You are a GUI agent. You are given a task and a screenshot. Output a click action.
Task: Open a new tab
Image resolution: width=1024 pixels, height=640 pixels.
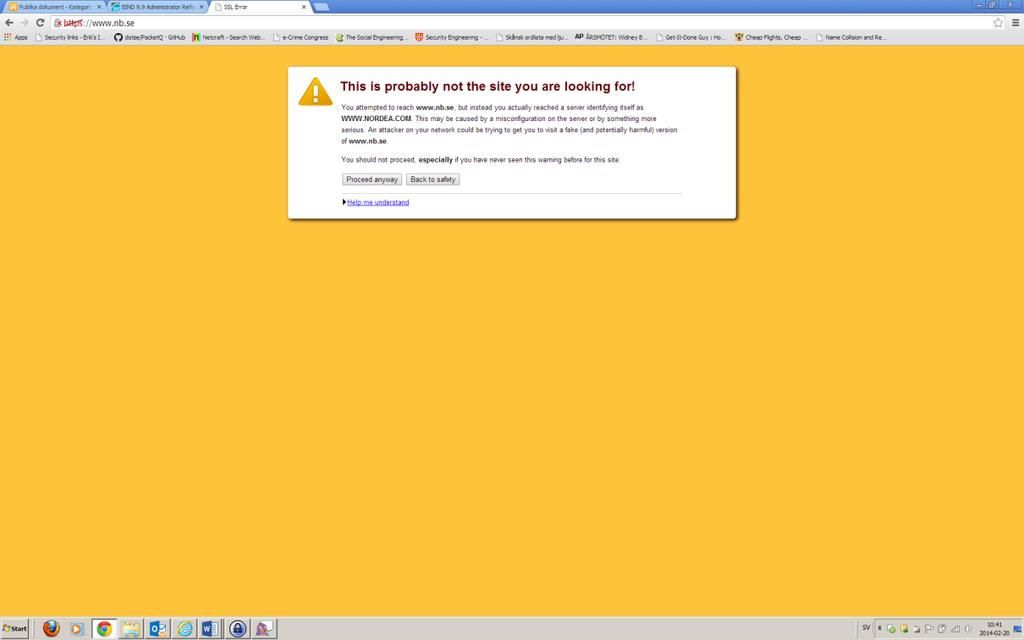point(321,7)
